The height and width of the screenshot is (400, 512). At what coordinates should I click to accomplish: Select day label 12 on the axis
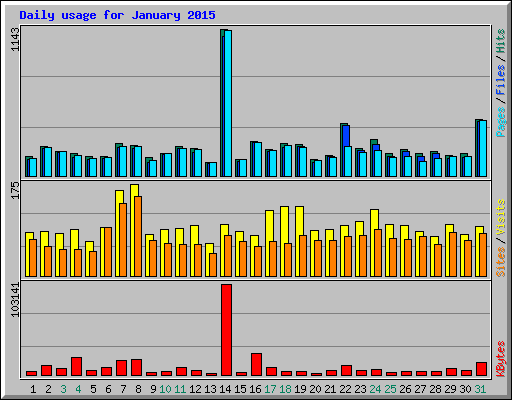pyautogui.click(x=195, y=389)
